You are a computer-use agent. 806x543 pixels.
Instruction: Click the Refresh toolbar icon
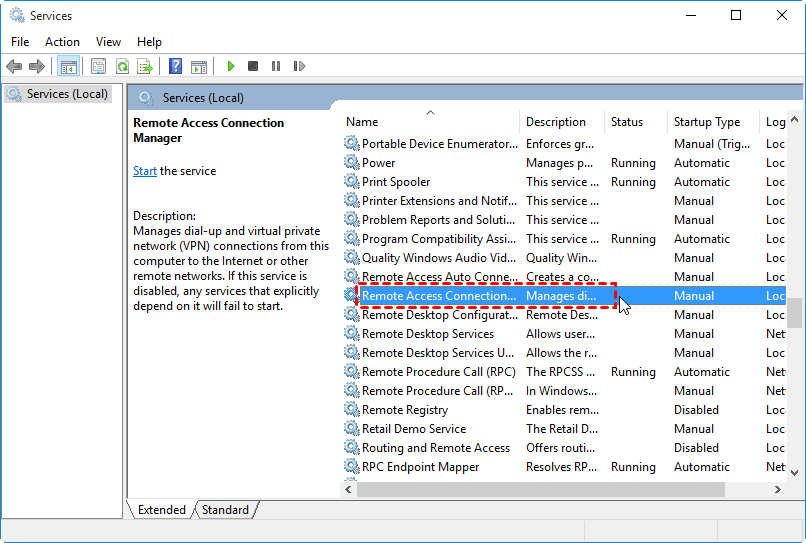click(x=122, y=66)
